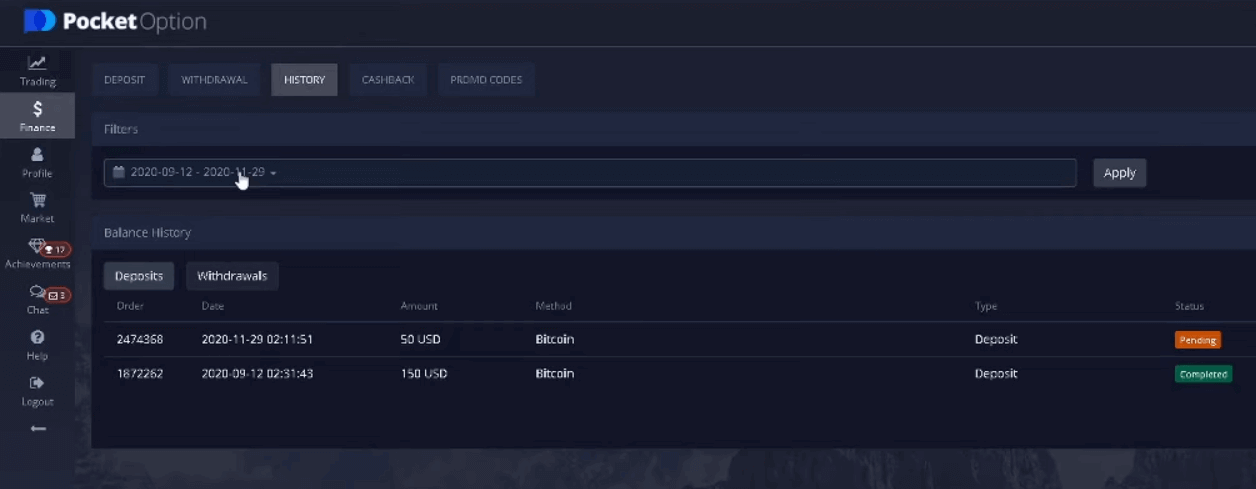Click the Achievements badge showing 17
Image resolution: width=1256 pixels, height=489 pixels.
click(56, 250)
